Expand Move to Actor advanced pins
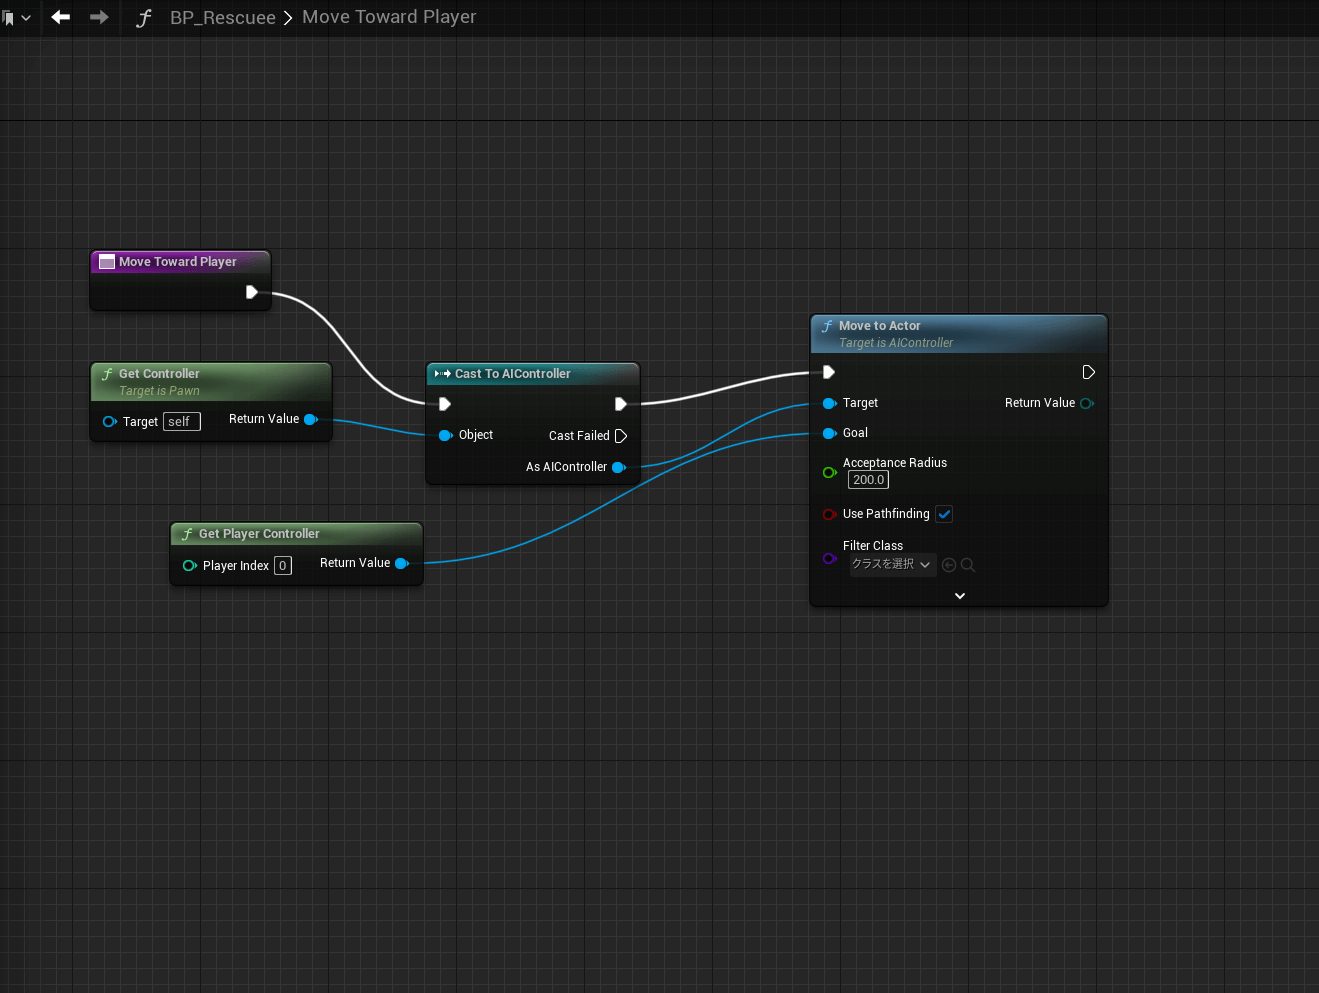This screenshot has height=993, width=1319. click(959, 596)
